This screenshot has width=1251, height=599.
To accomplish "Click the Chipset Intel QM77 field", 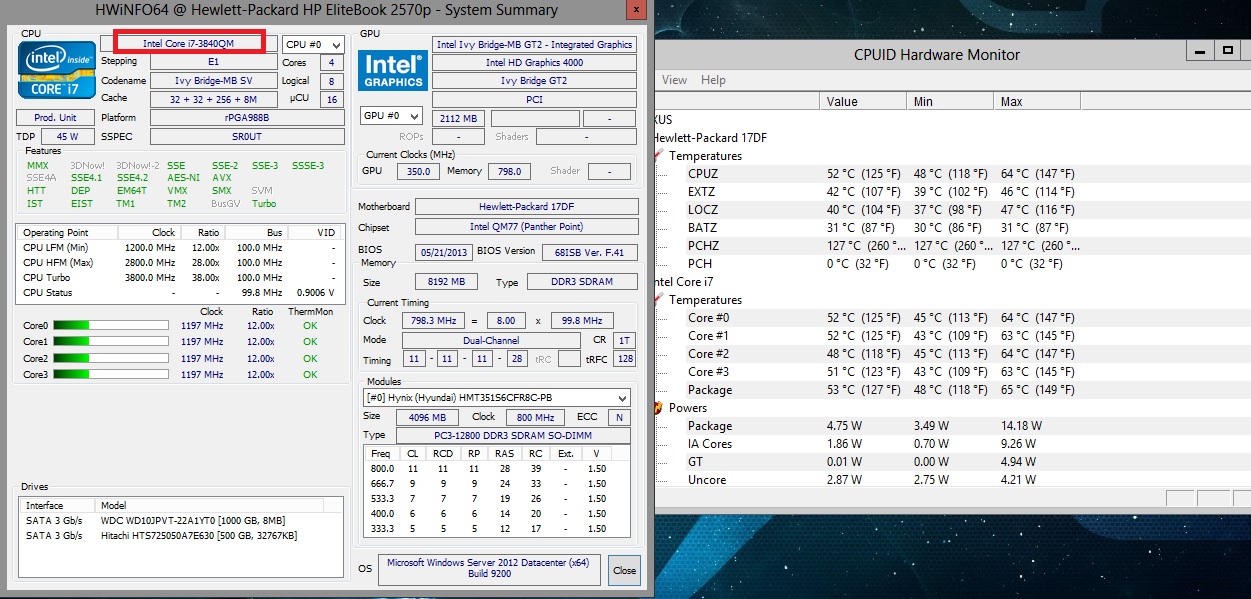I will pos(526,227).
